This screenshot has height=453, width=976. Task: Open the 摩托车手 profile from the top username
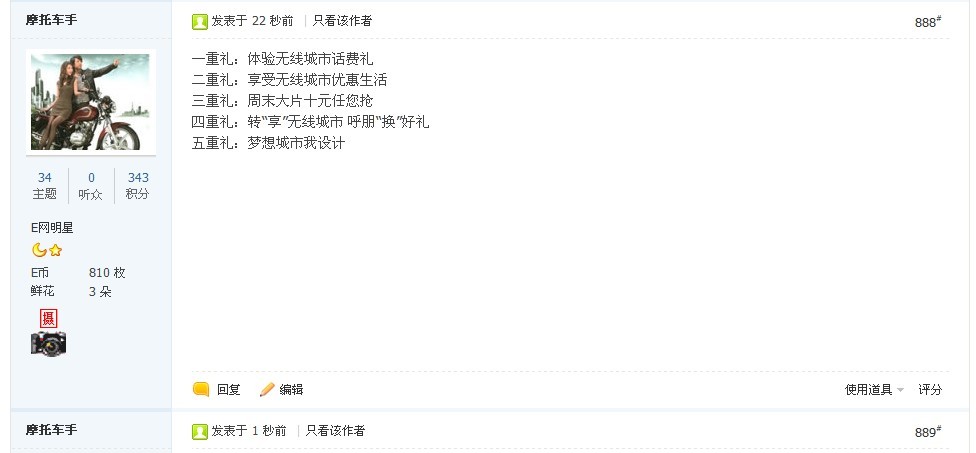pos(52,19)
